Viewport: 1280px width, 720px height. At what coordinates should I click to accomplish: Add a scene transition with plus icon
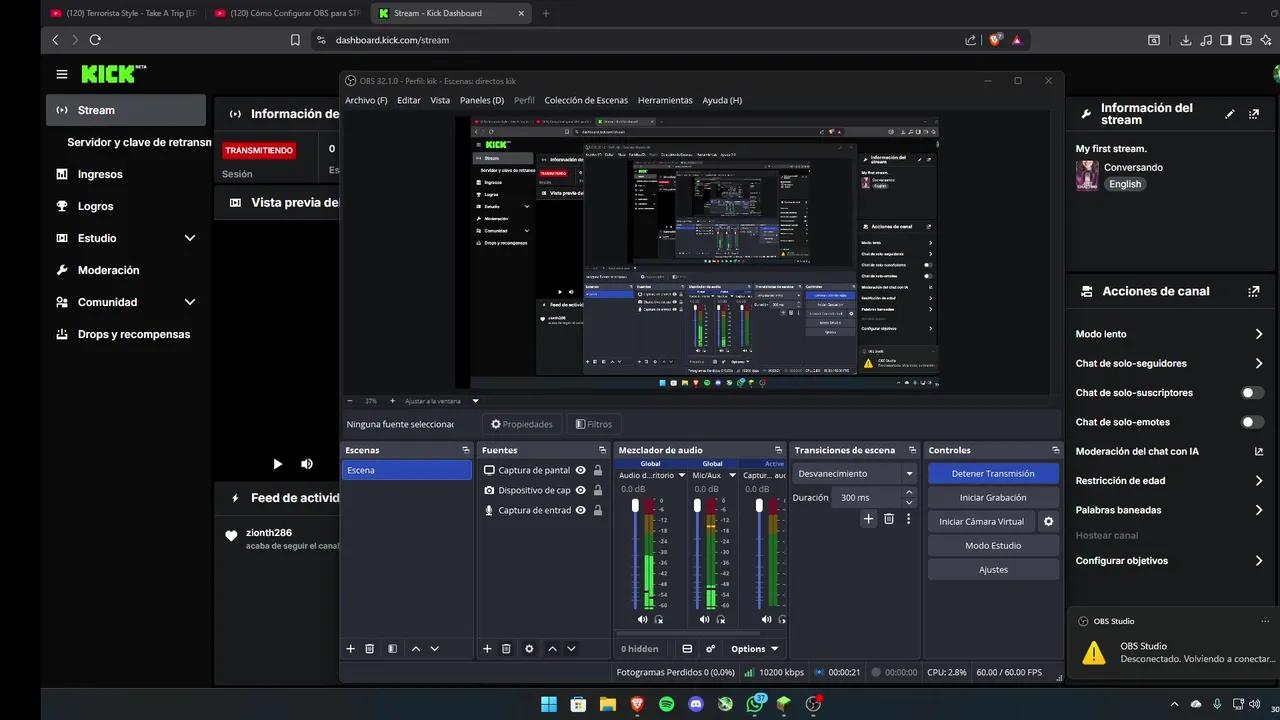868,519
